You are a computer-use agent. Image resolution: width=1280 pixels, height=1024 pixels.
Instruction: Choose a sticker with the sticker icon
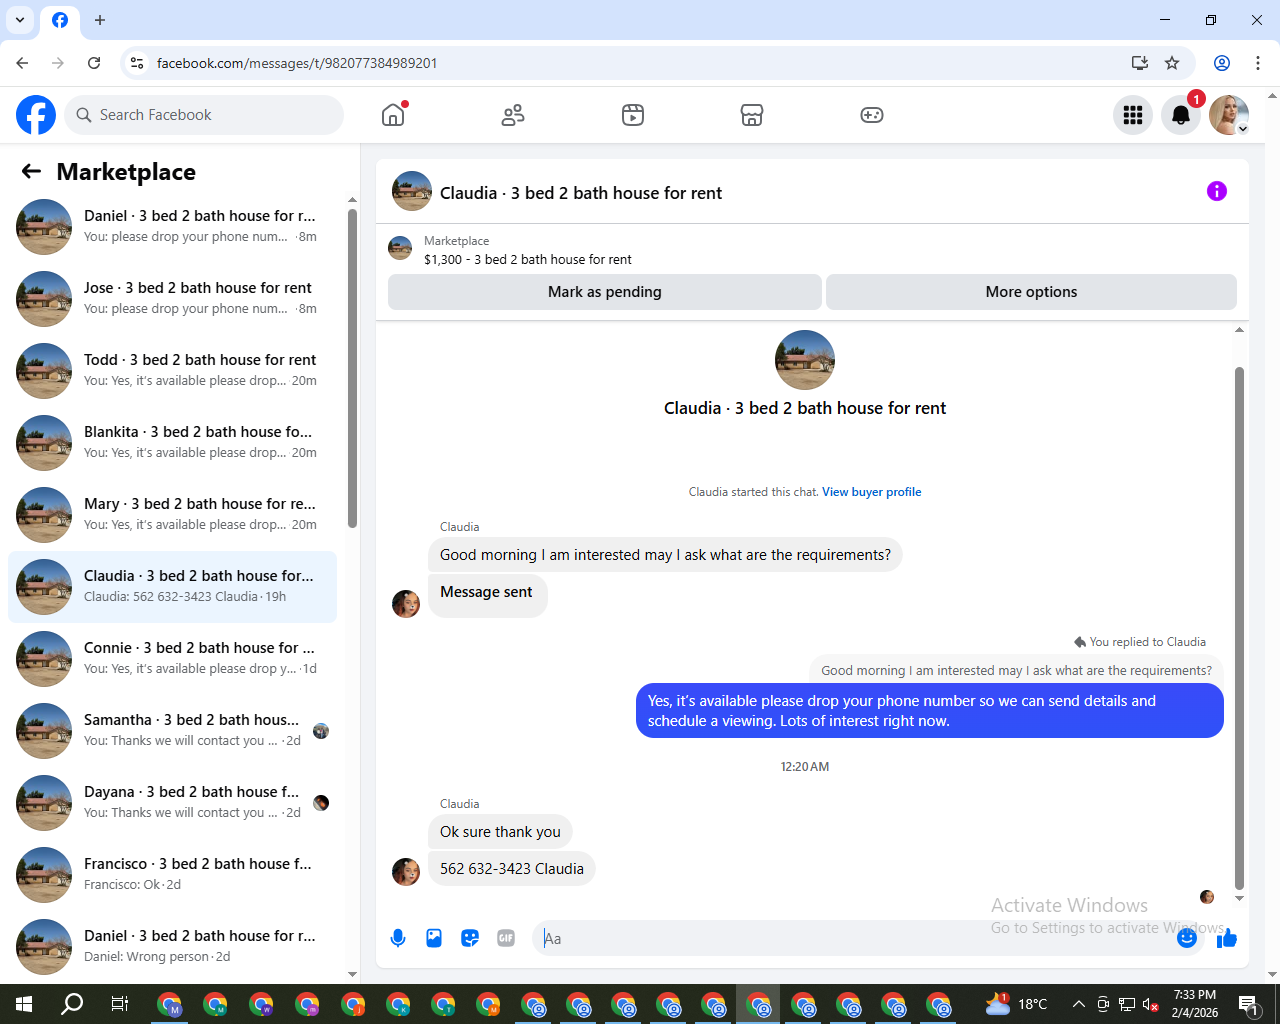pyautogui.click(x=470, y=938)
